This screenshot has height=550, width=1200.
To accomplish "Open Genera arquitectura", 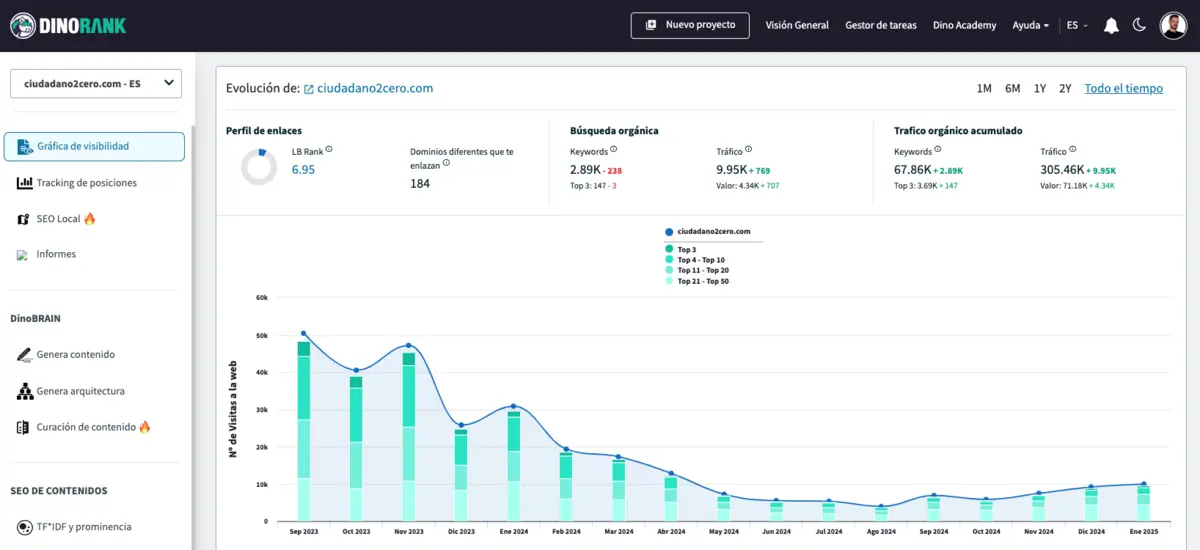I will click(80, 391).
